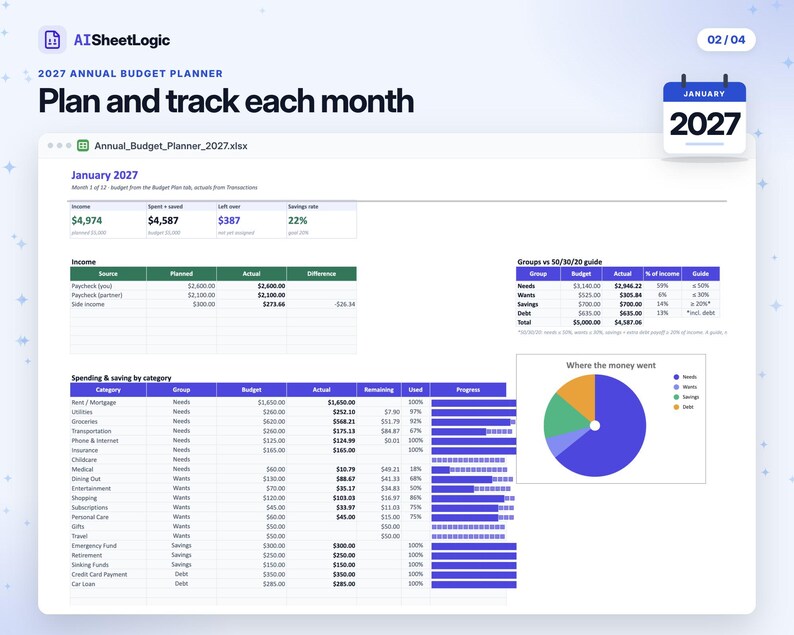Image resolution: width=794 pixels, height=635 pixels.
Task: Click the % of income column header
Action: click(662, 273)
